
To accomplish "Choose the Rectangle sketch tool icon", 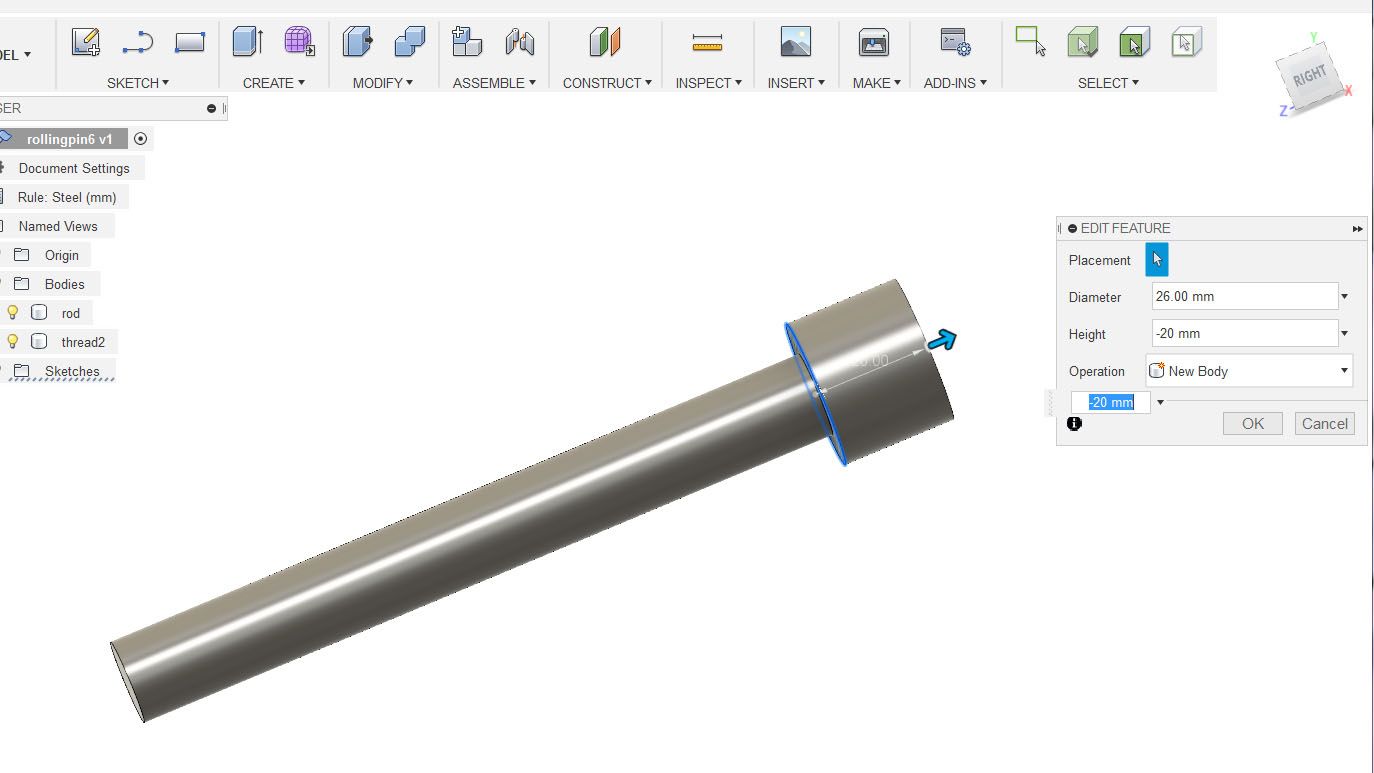I will tap(189, 42).
